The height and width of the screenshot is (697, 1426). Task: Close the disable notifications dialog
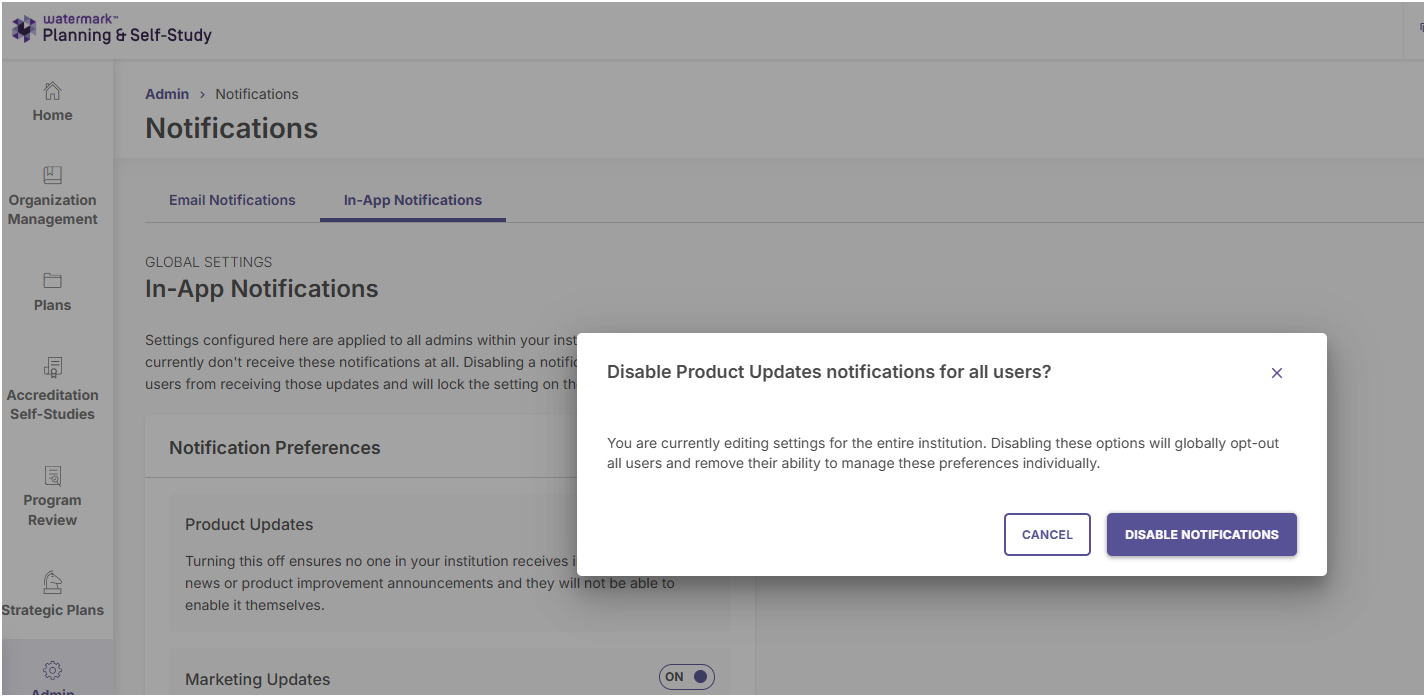click(1276, 373)
